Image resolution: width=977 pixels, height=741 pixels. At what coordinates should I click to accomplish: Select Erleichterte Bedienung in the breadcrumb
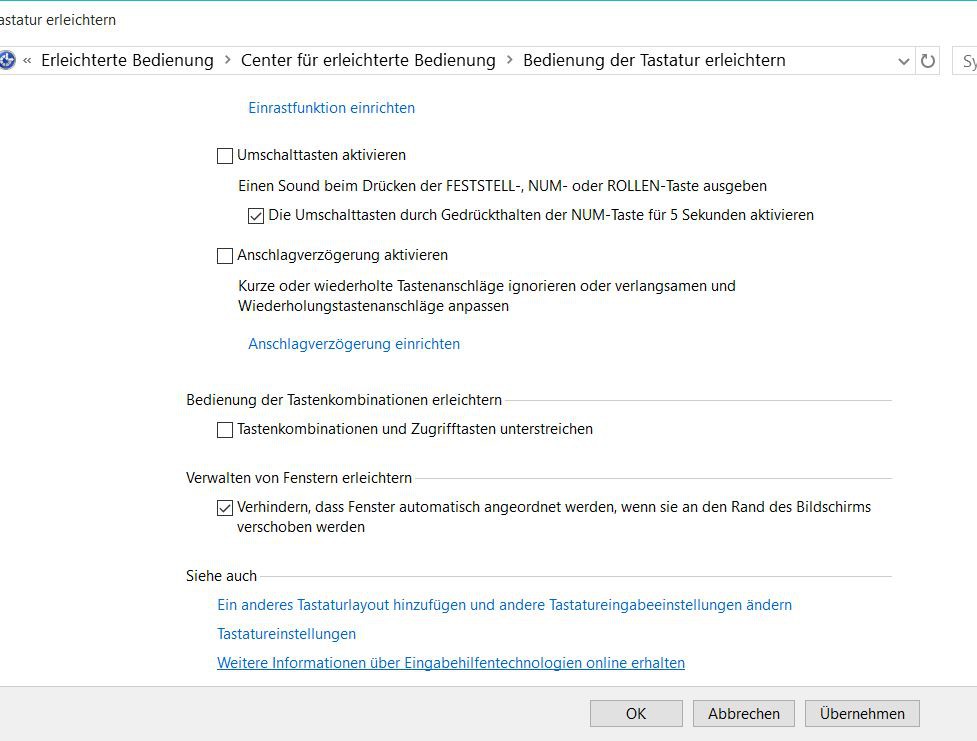point(128,60)
